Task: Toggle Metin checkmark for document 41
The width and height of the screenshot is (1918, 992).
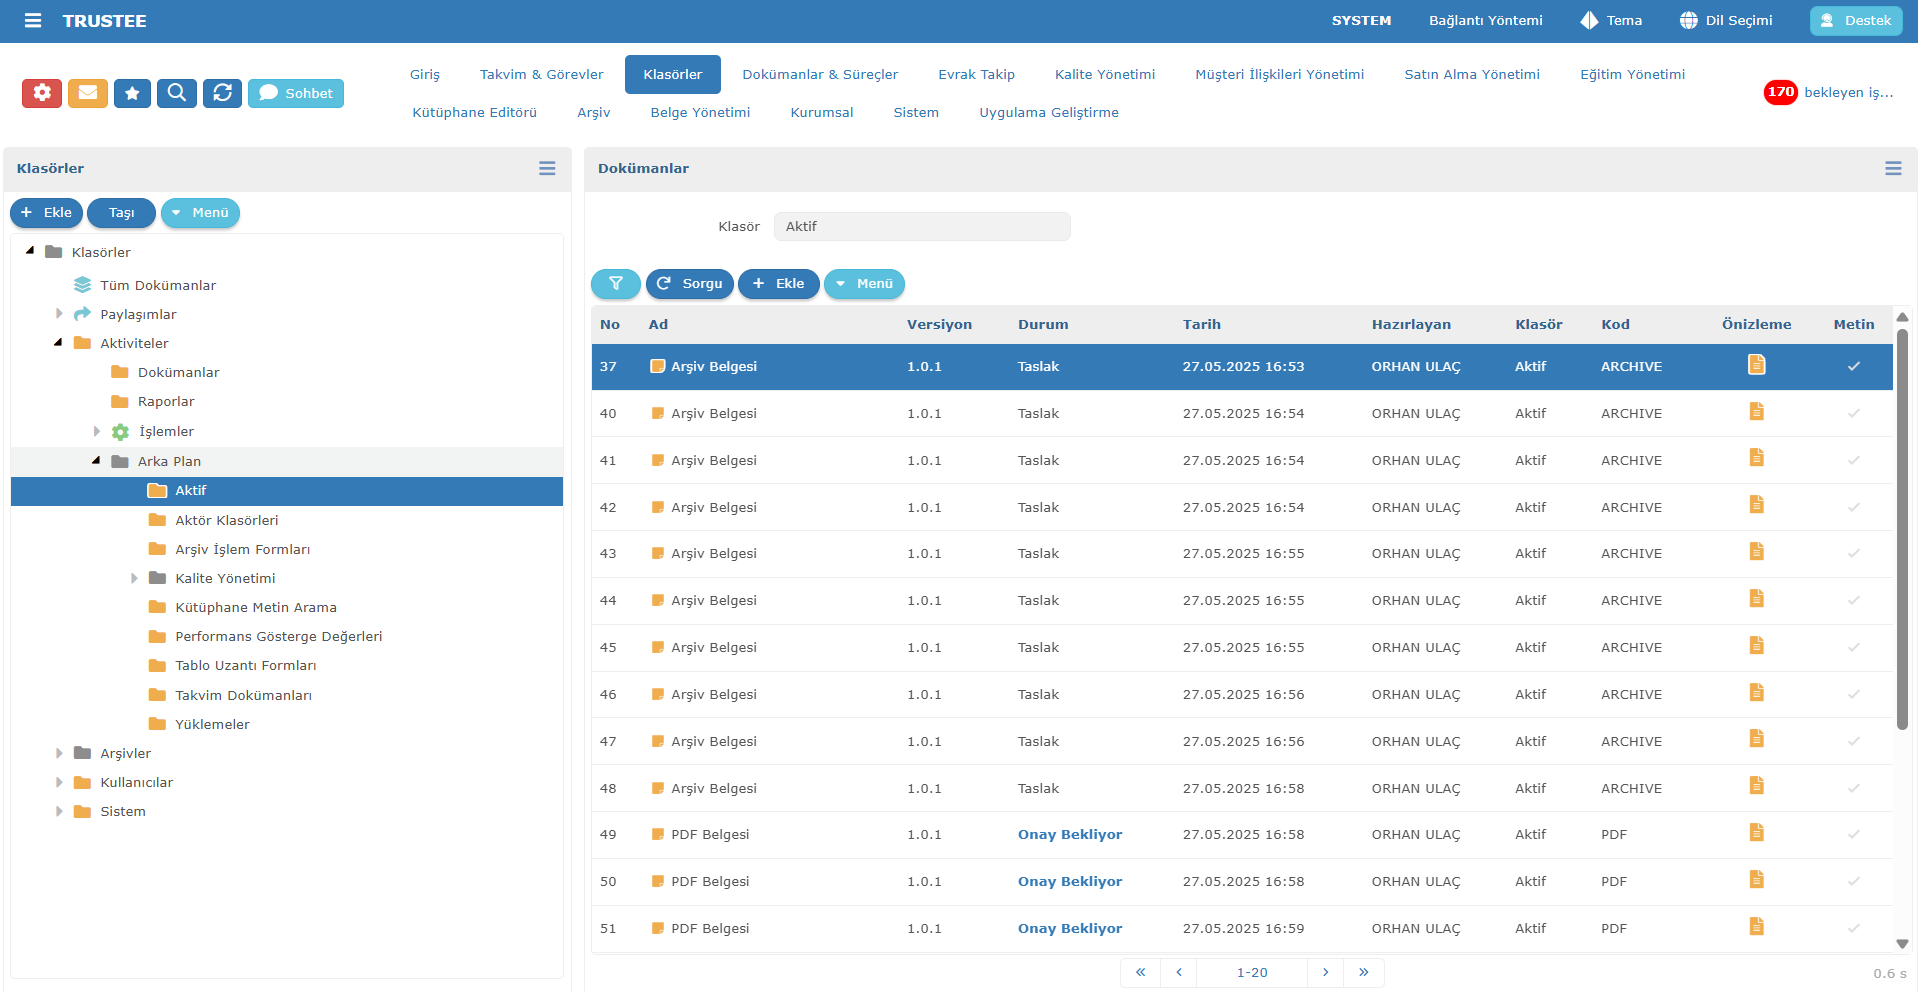Action: coord(1853,461)
